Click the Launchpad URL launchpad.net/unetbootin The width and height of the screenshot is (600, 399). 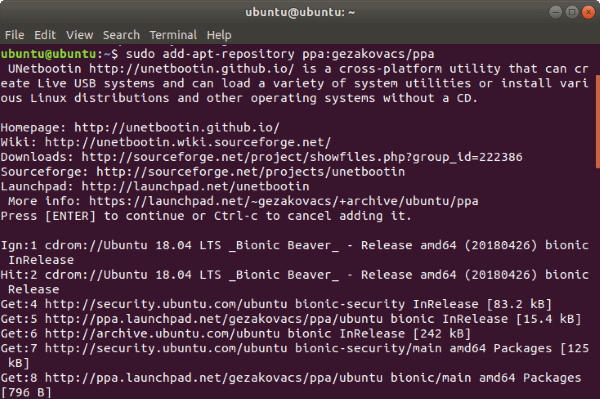coord(195,186)
